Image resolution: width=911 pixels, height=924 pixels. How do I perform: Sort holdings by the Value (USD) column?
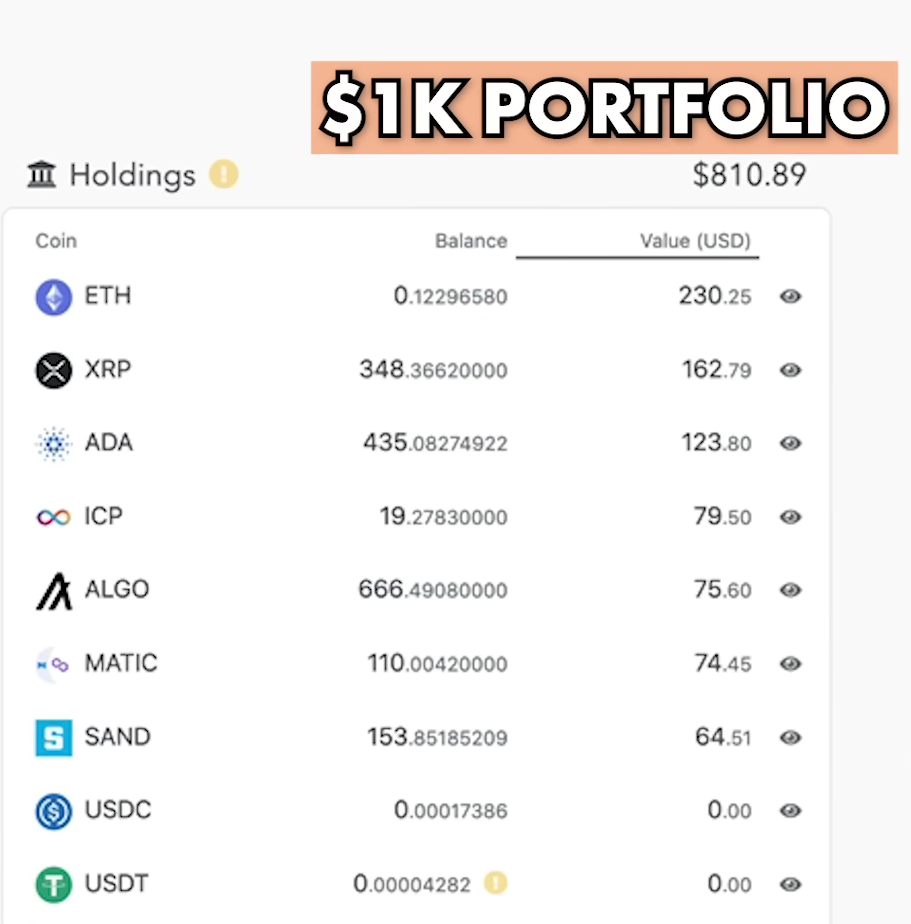(x=695, y=241)
